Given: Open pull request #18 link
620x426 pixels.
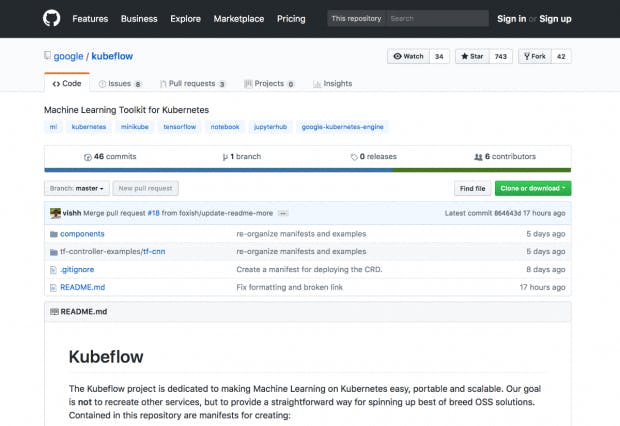Looking at the screenshot, I should click(153, 213).
